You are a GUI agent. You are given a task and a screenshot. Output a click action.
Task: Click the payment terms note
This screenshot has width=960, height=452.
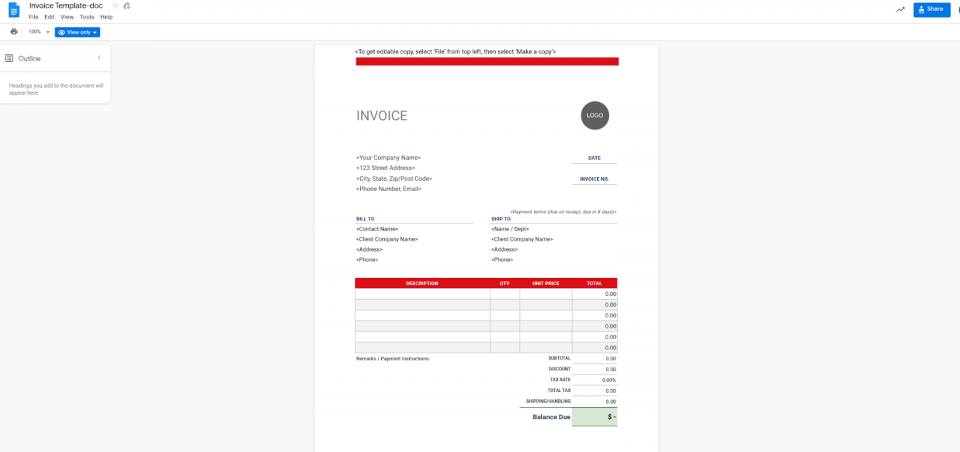click(563, 211)
